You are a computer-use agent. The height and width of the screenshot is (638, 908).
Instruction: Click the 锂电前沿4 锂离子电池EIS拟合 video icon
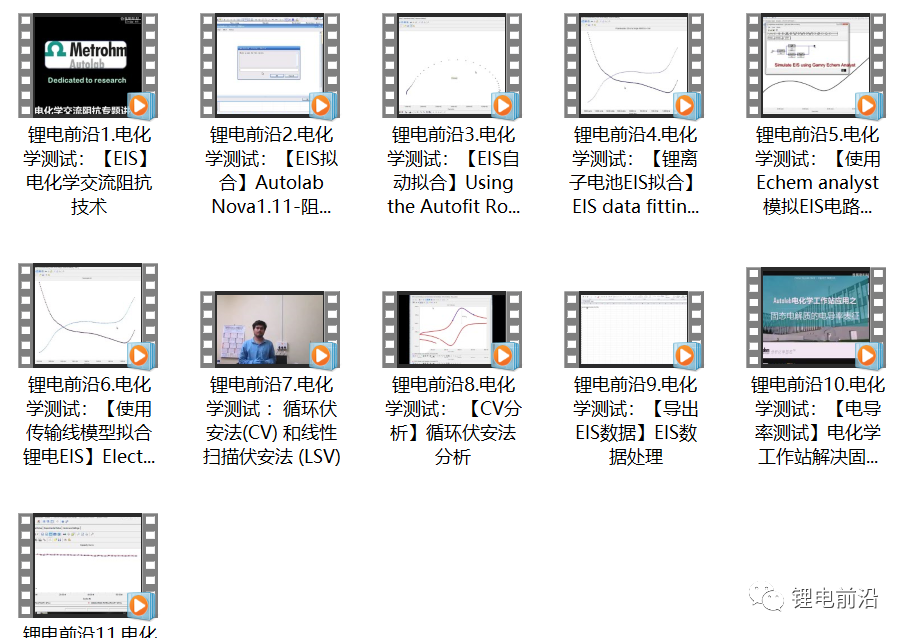click(x=634, y=66)
